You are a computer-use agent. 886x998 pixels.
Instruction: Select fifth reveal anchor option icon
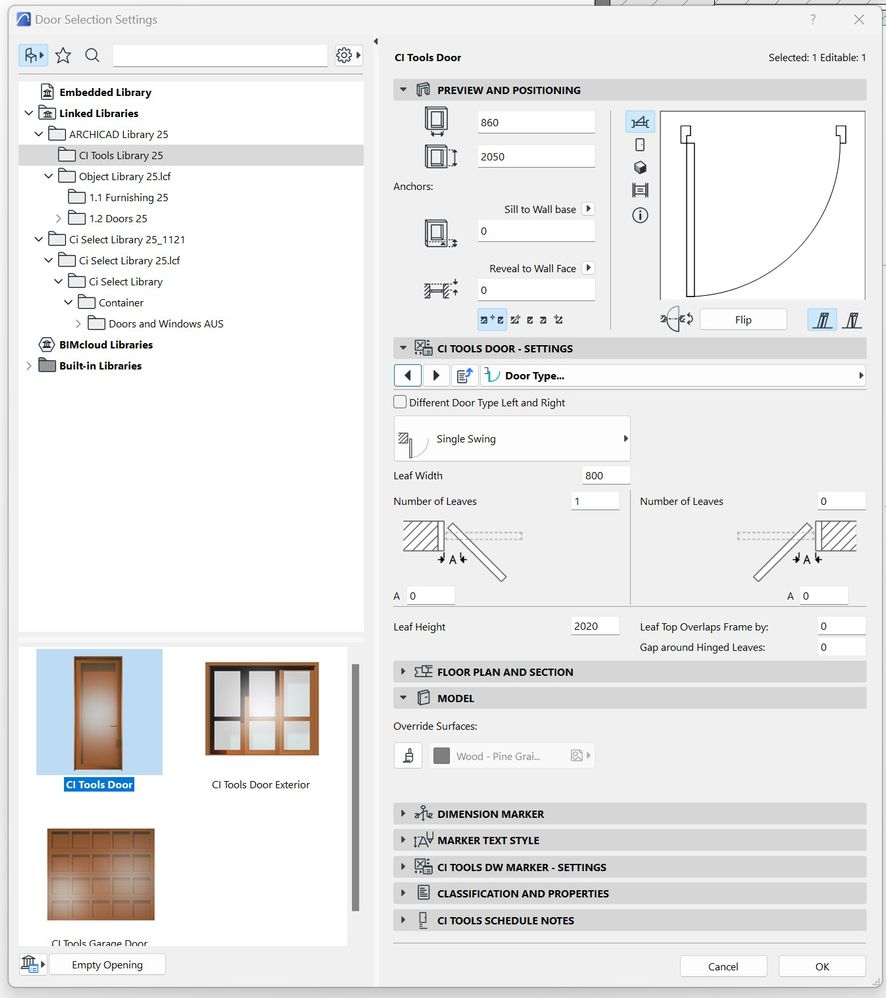point(558,320)
